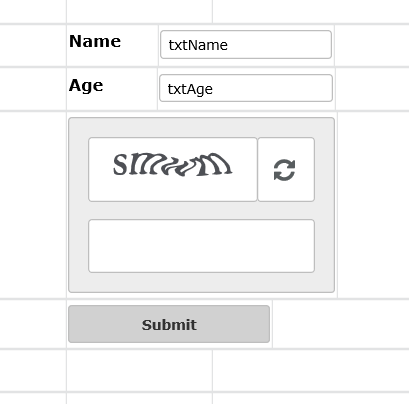This screenshot has width=409, height=404.
Task: Click gray captcha panel background below answer box
Action: [x=201, y=282]
